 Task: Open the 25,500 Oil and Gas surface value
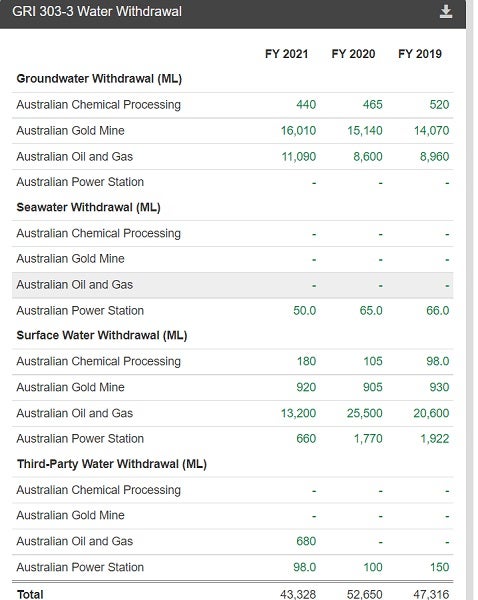[x=364, y=413]
